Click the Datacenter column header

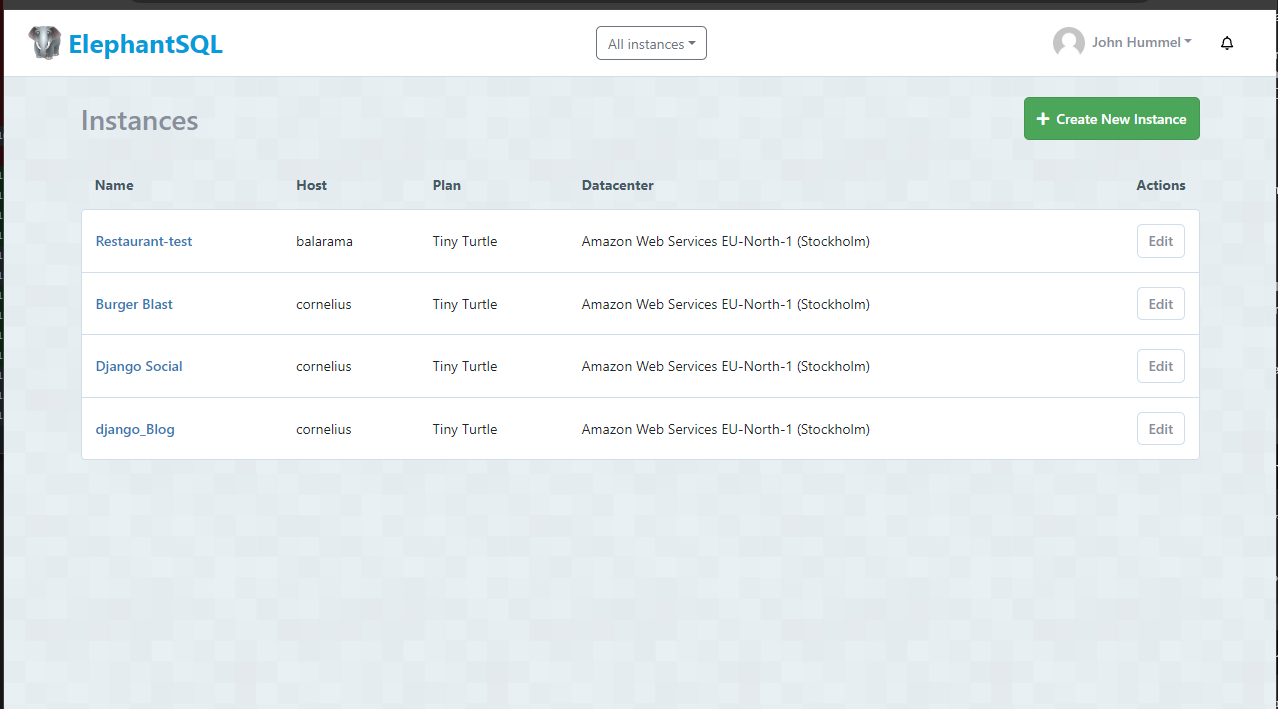[618, 185]
